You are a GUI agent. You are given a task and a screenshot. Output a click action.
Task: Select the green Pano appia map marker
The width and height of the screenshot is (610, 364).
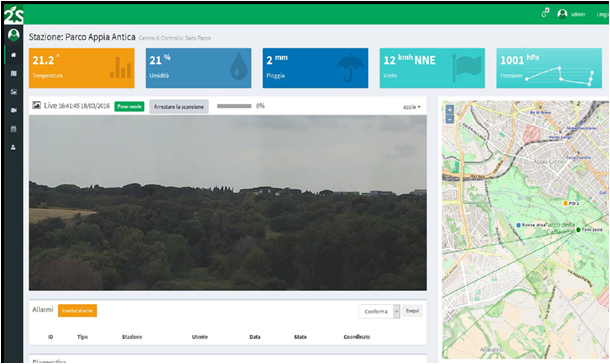578,230
